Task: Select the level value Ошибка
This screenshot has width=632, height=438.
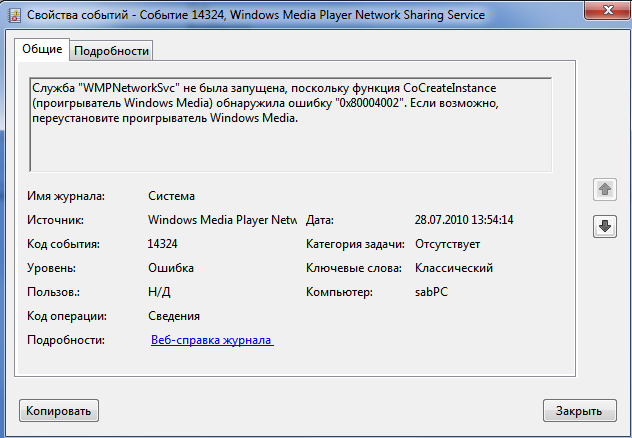Action: tap(171, 268)
